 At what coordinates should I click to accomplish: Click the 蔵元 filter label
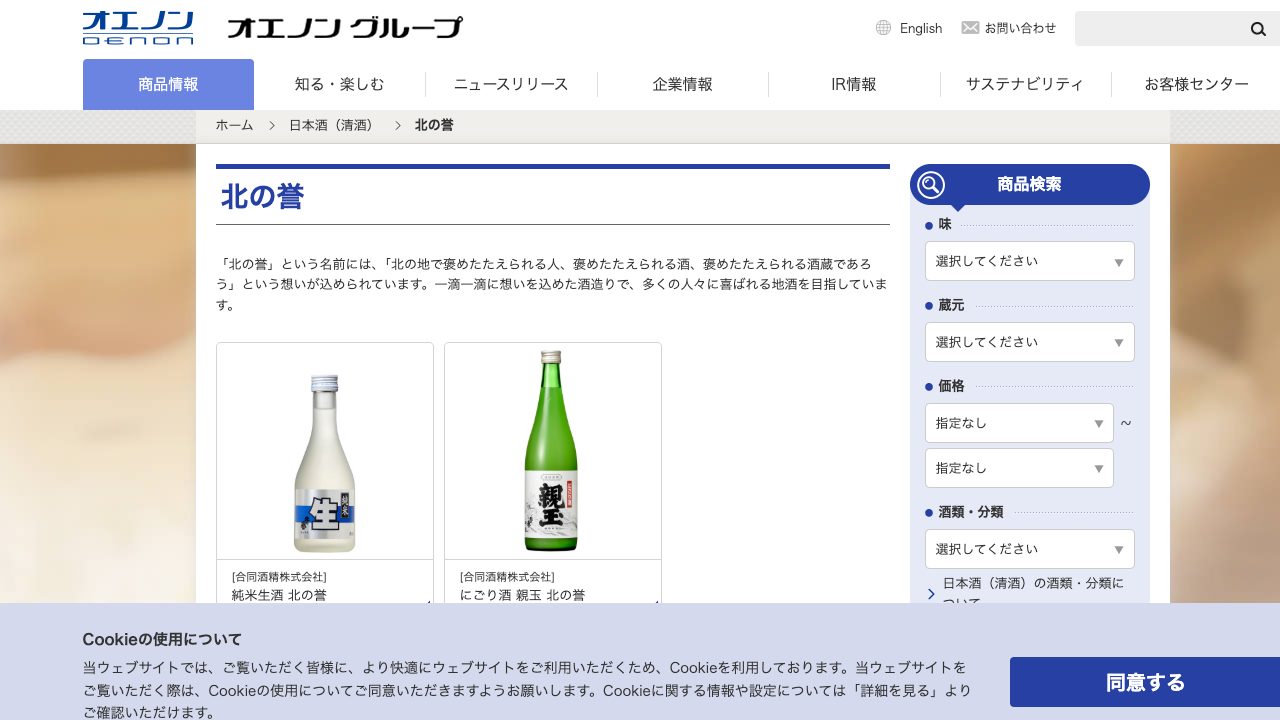951,305
